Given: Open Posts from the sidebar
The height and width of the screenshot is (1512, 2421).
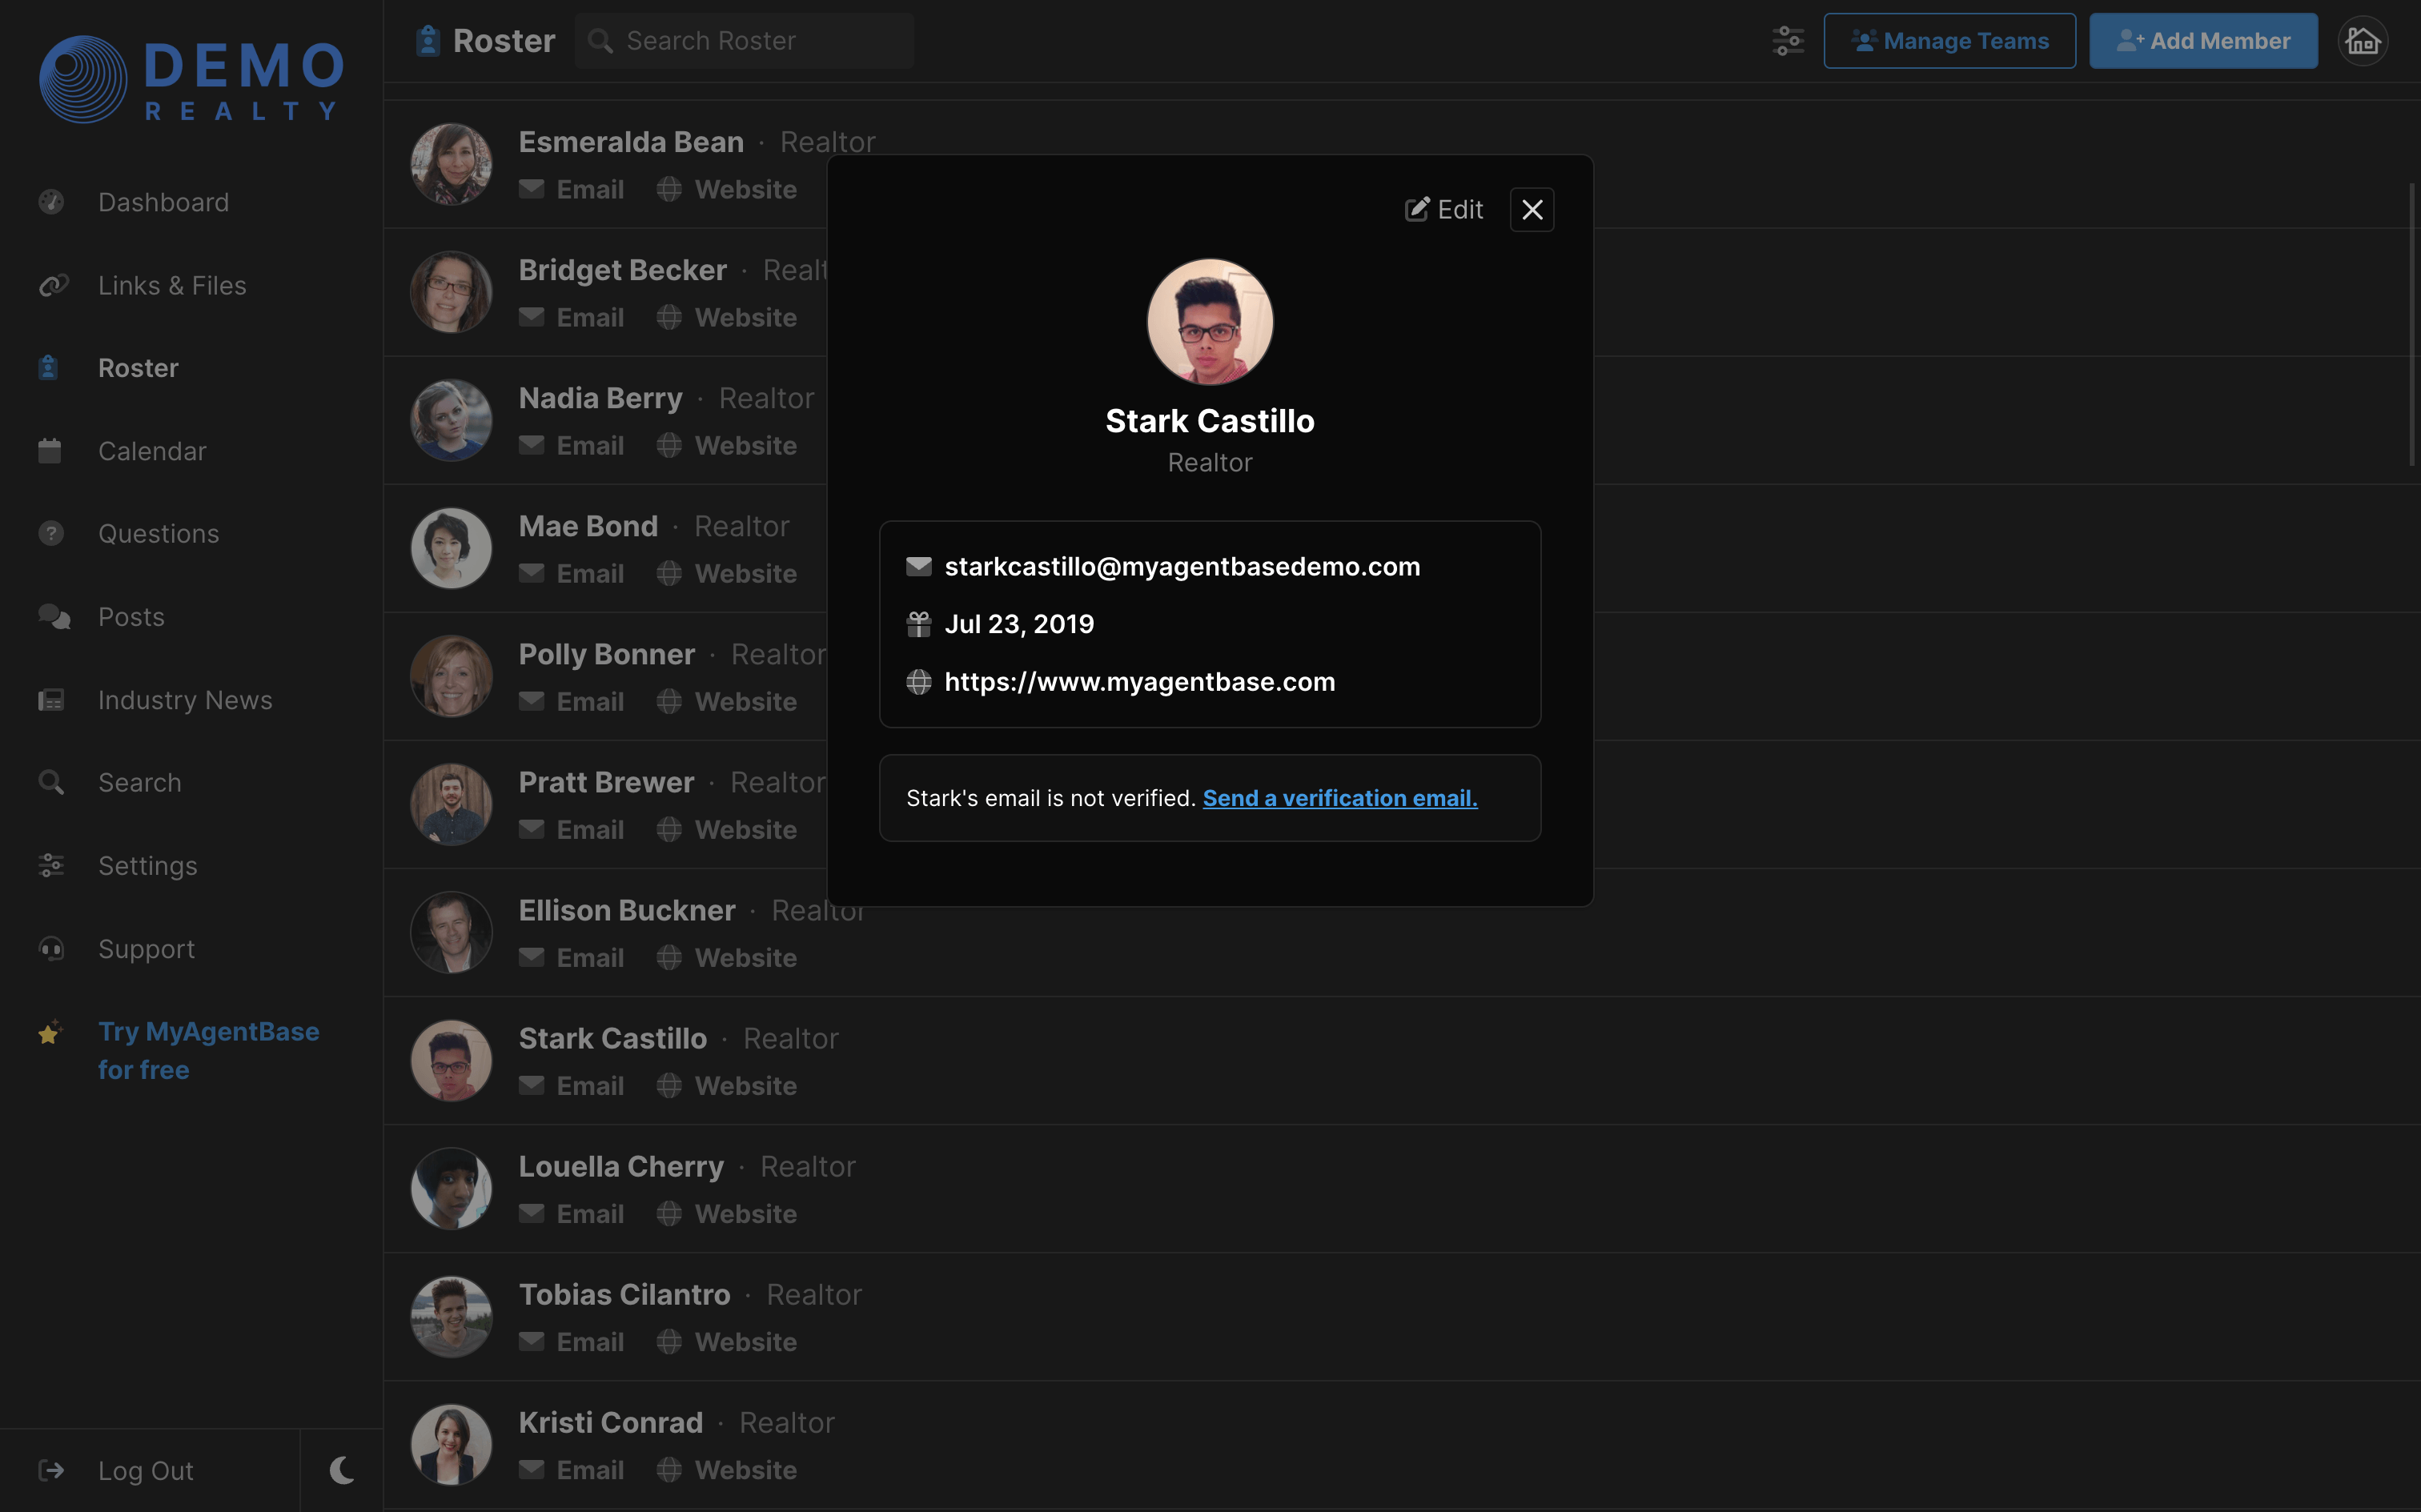Looking at the screenshot, I should point(131,617).
